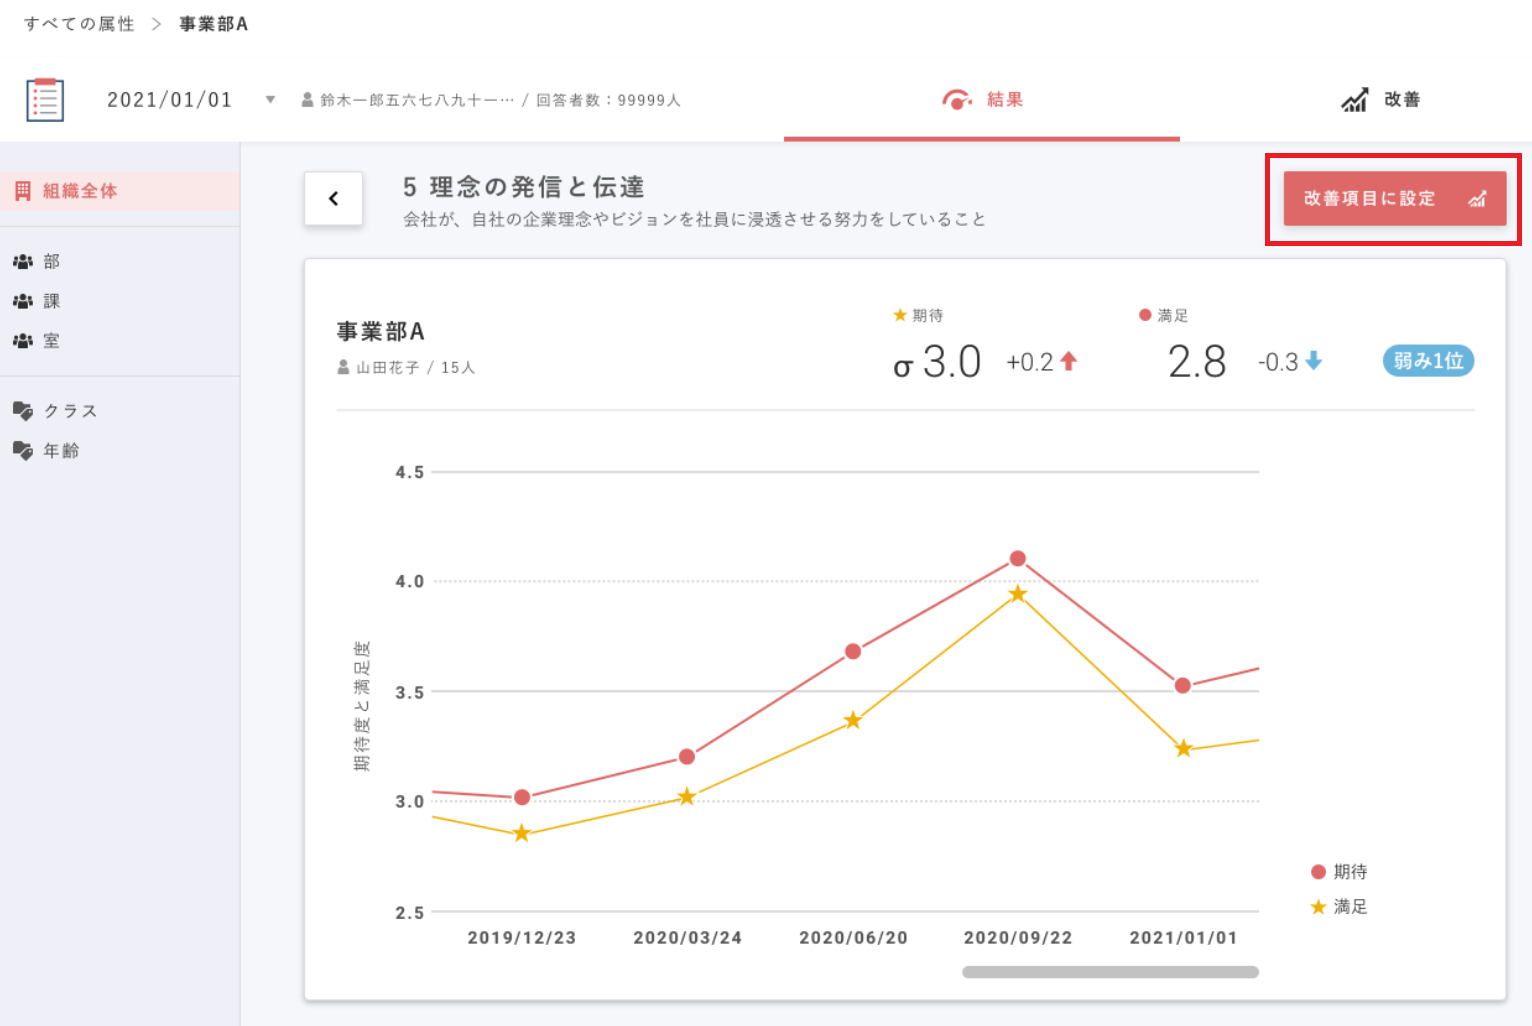Switch to the 結果 tab
Image resolution: width=1532 pixels, height=1026 pixels.
click(982, 100)
